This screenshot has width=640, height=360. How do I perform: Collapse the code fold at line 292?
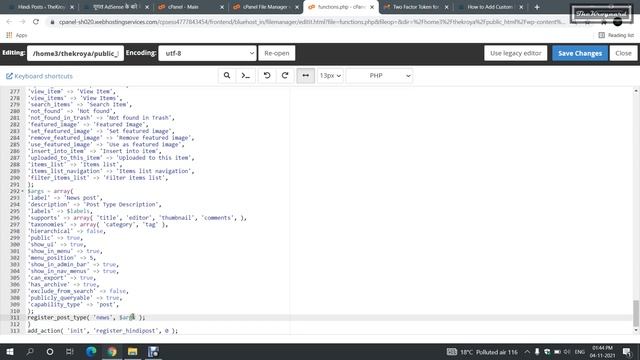coord(23,191)
